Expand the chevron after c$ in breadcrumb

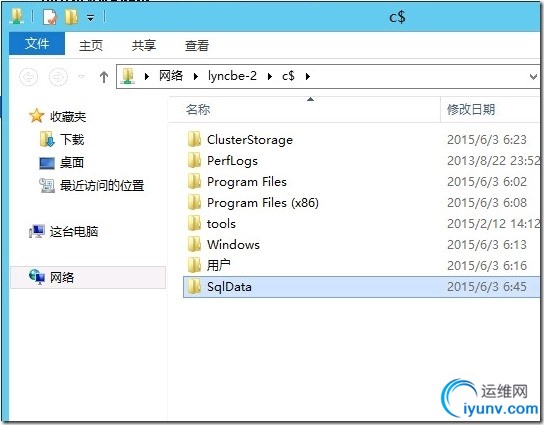(x=308, y=76)
